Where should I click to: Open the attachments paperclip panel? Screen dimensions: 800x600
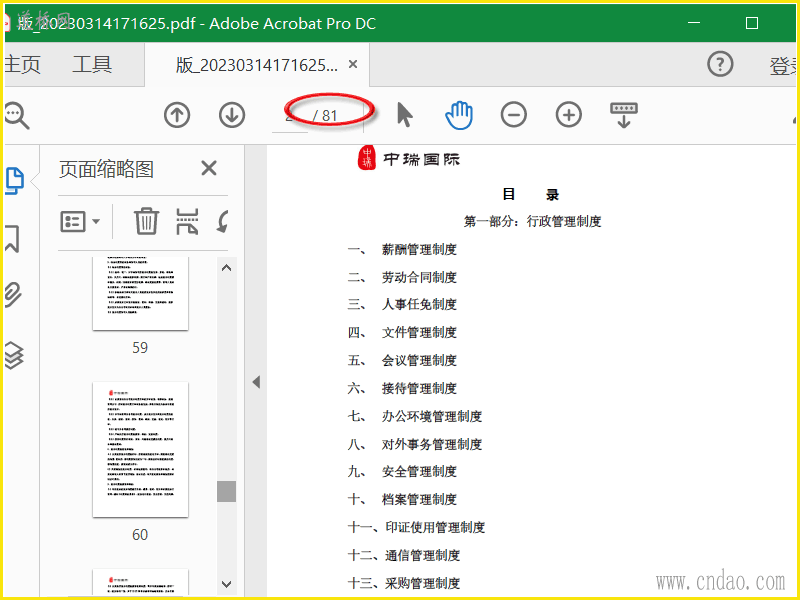(x=13, y=294)
